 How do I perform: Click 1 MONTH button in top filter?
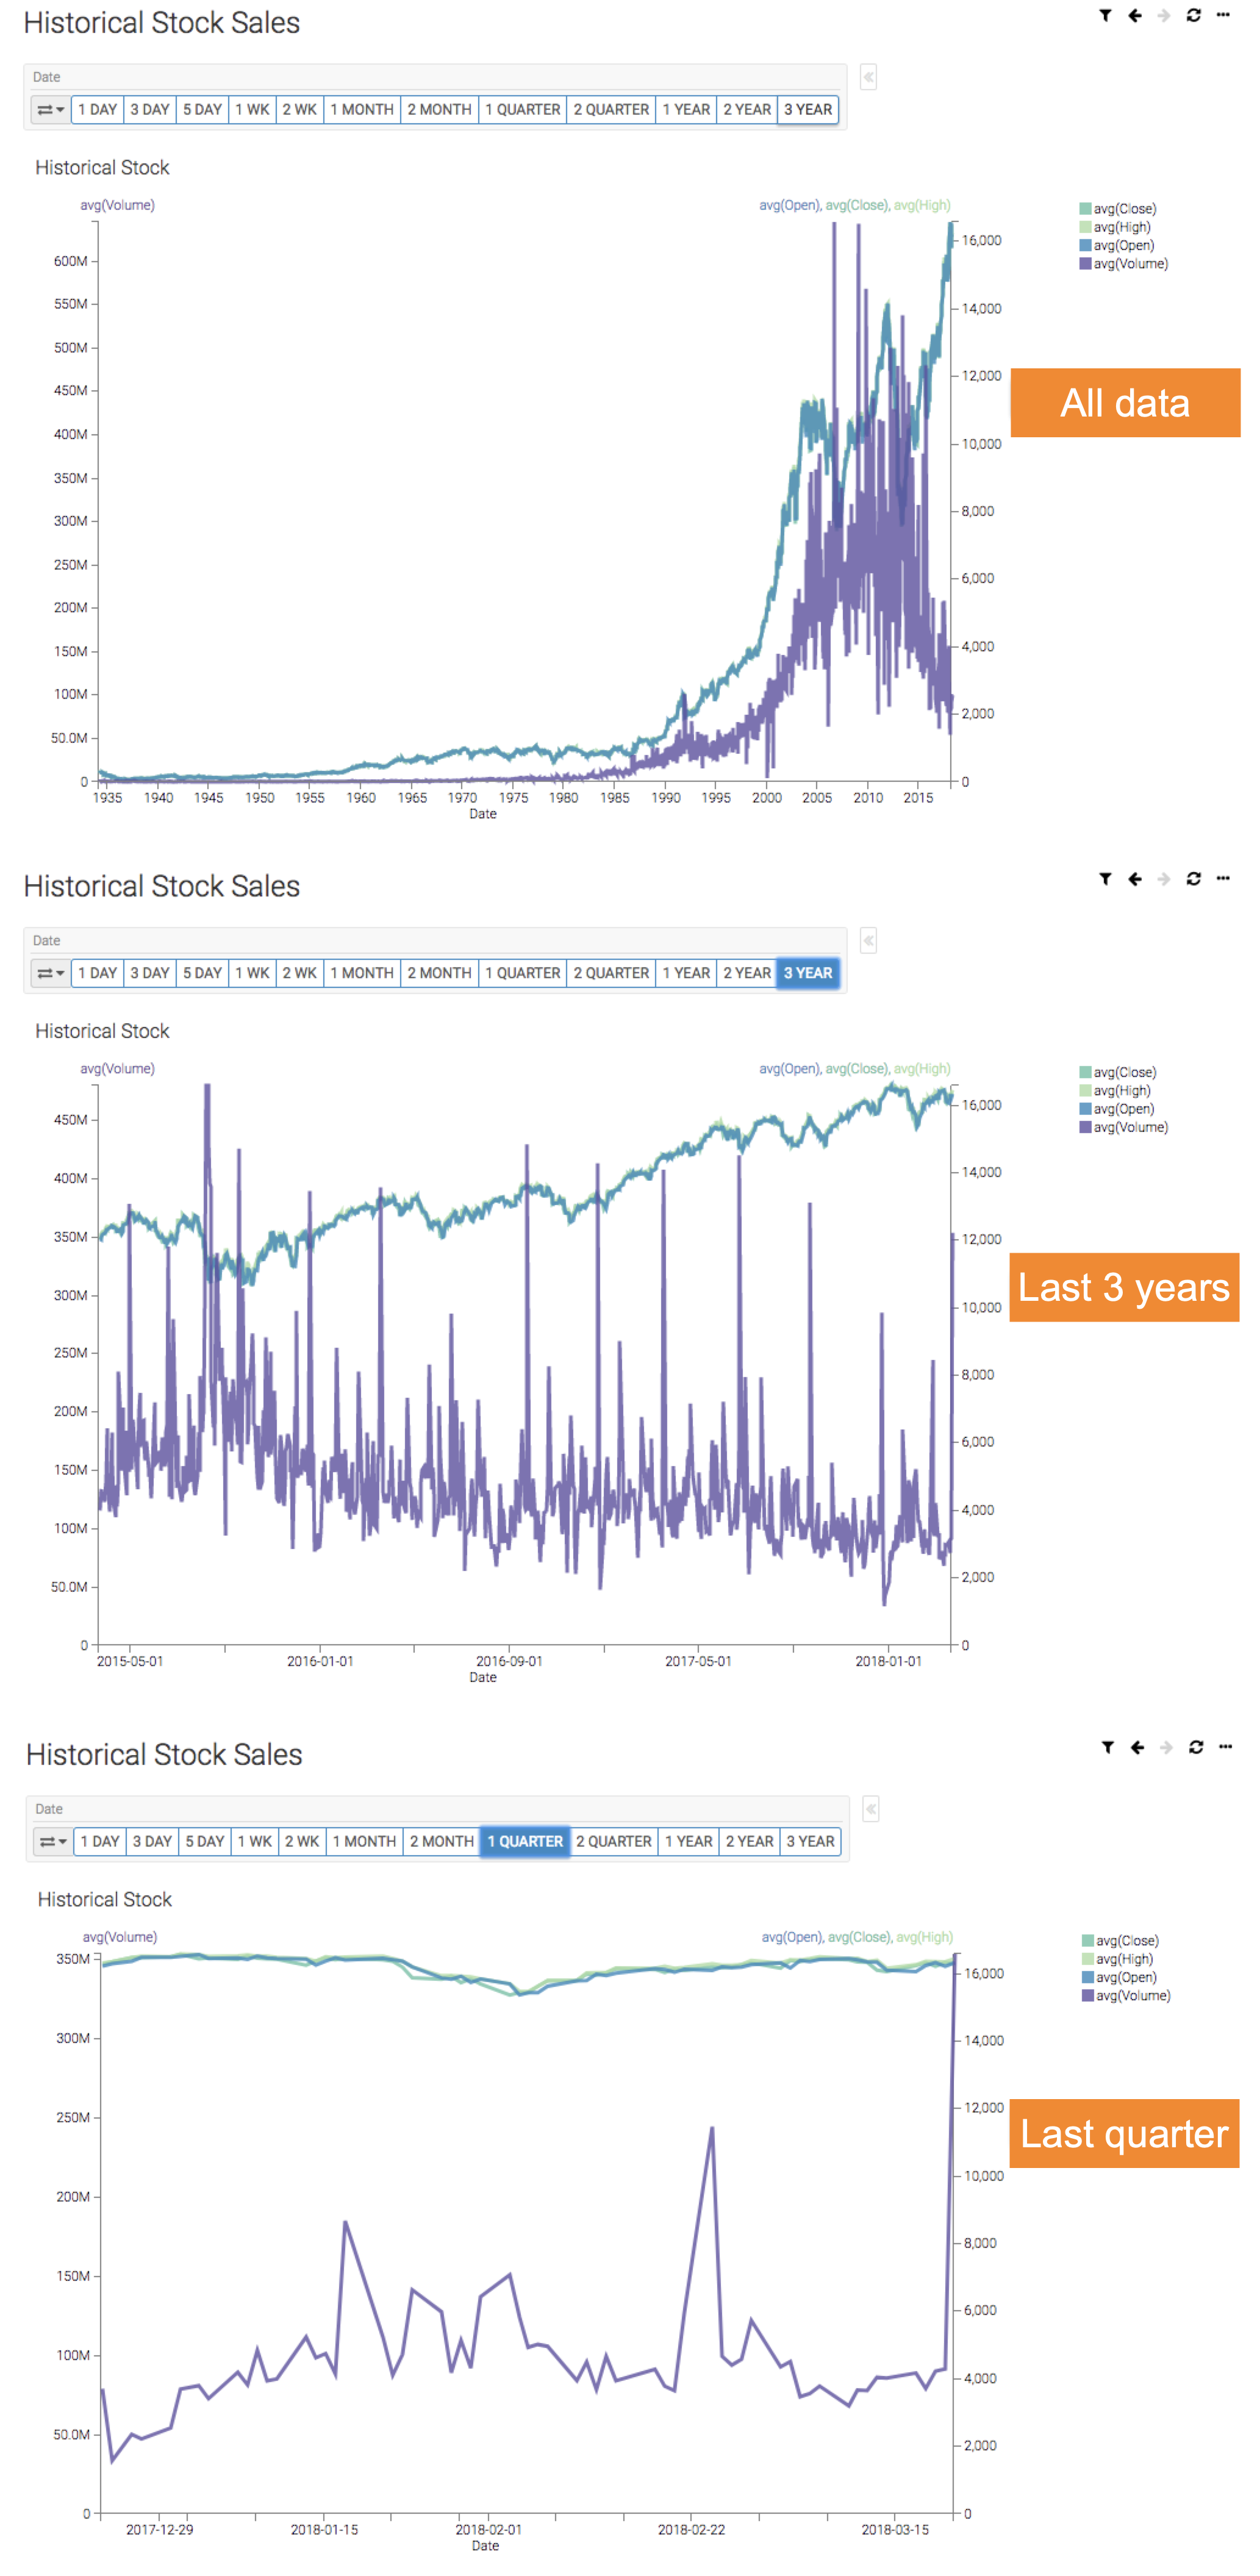click(362, 109)
